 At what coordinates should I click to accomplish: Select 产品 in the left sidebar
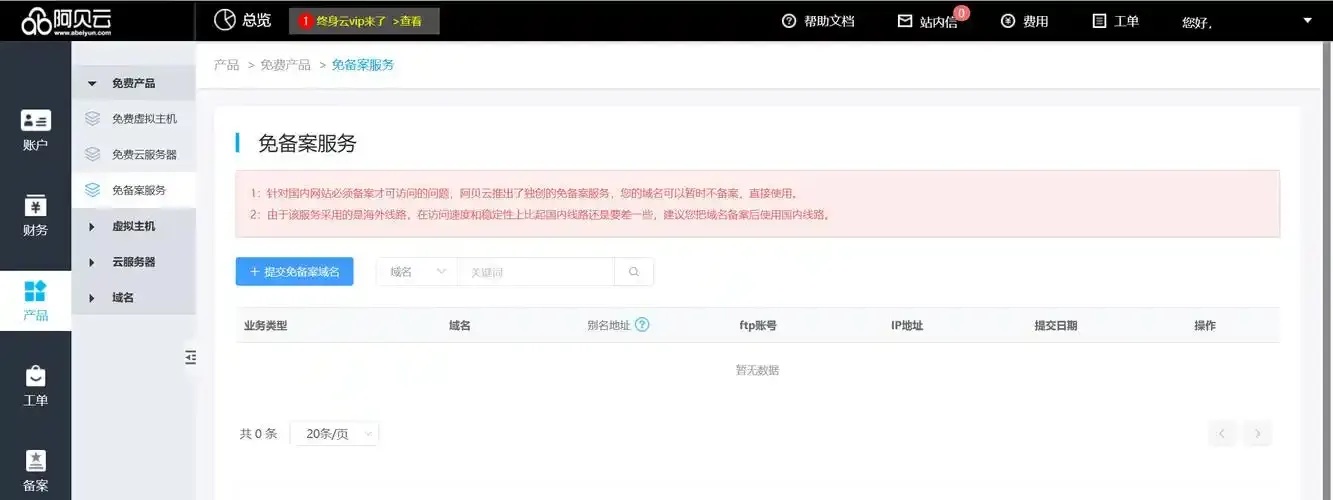(35, 301)
